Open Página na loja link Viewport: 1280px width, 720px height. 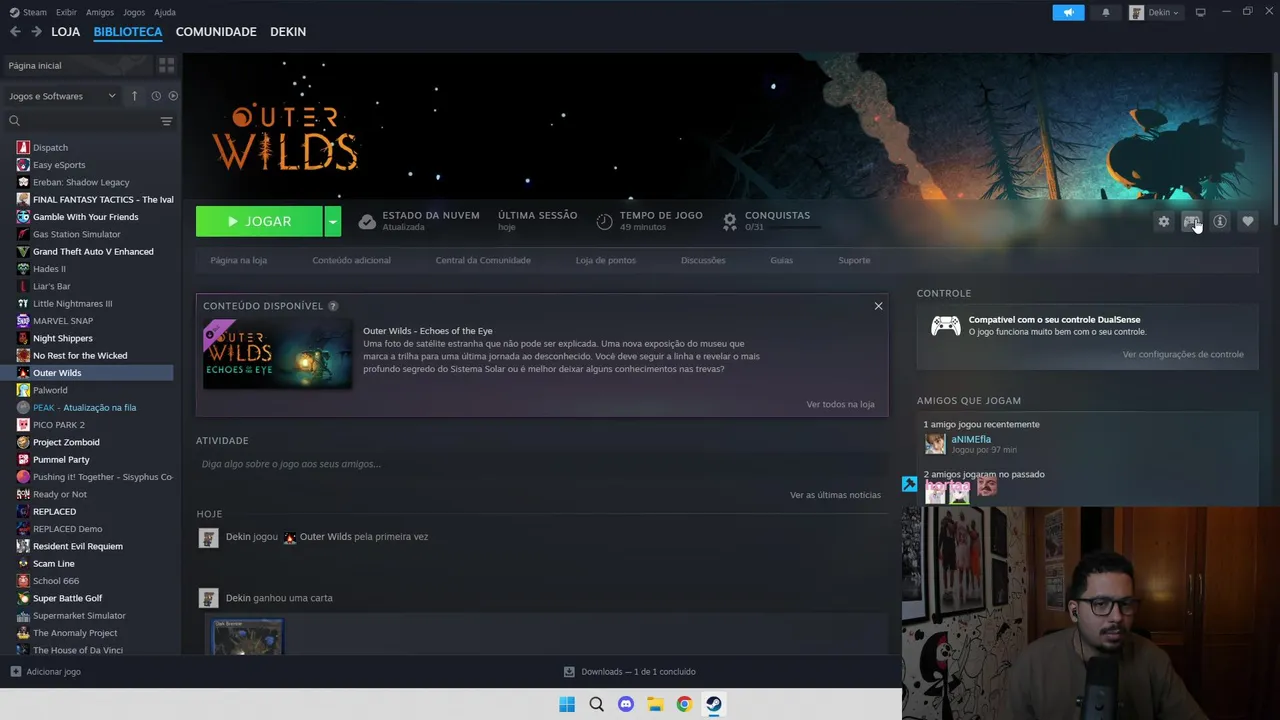[x=239, y=260]
